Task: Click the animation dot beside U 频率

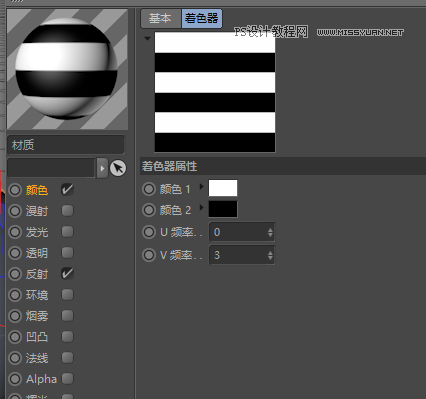Action: [x=149, y=232]
